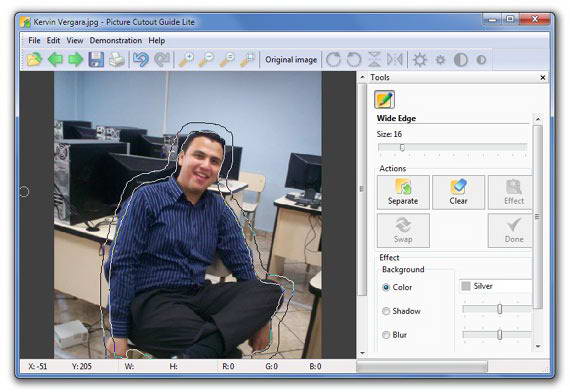Select the Blur background radio button
The height and width of the screenshot is (392, 570).
tap(386, 335)
